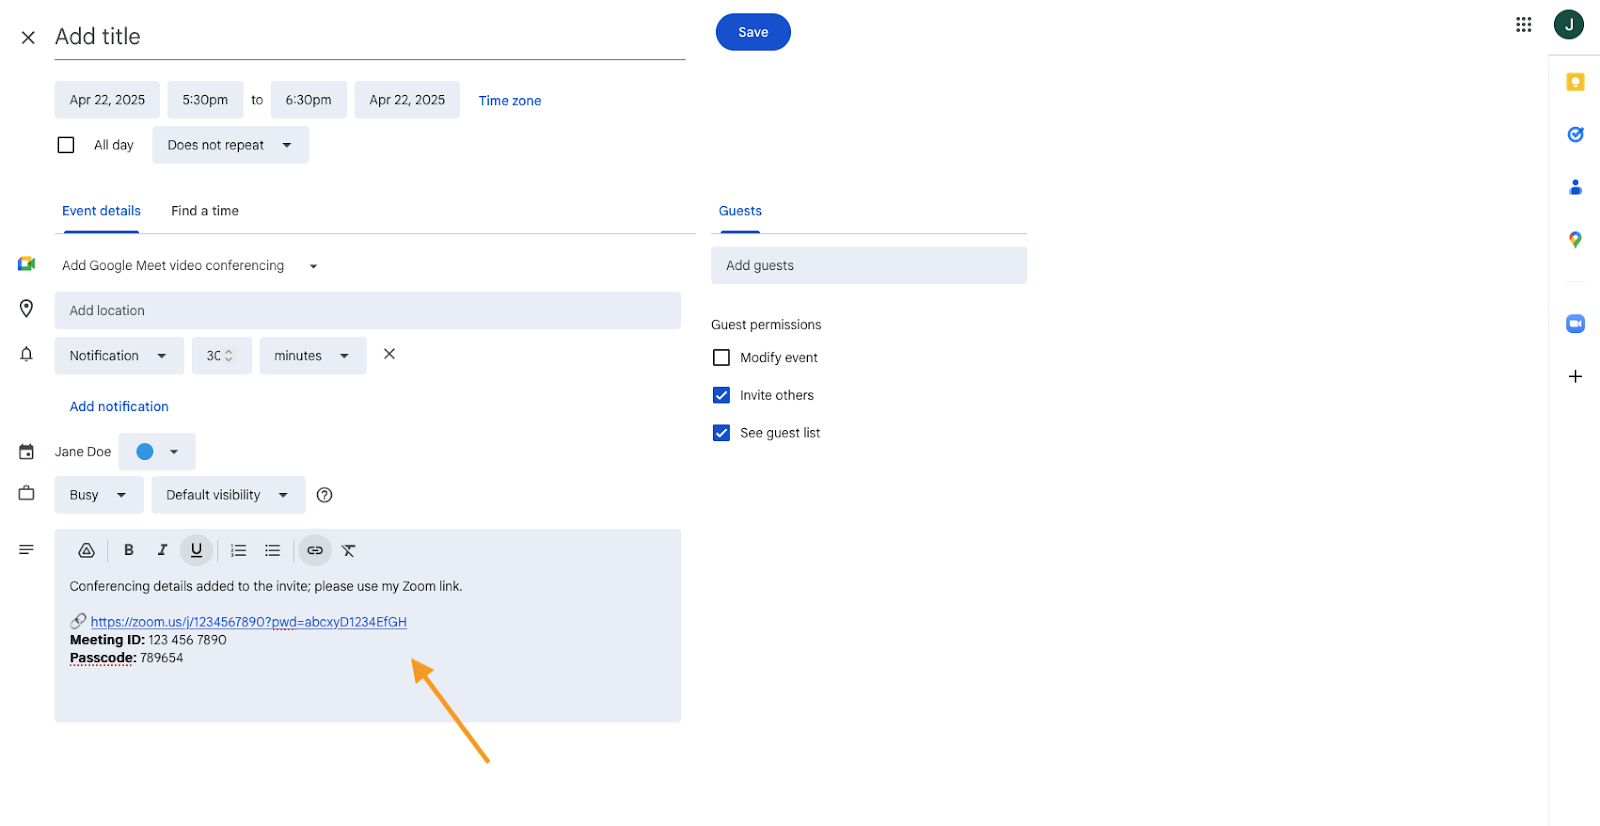Click the Add notification link
This screenshot has width=1600, height=826.
click(119, 407)
